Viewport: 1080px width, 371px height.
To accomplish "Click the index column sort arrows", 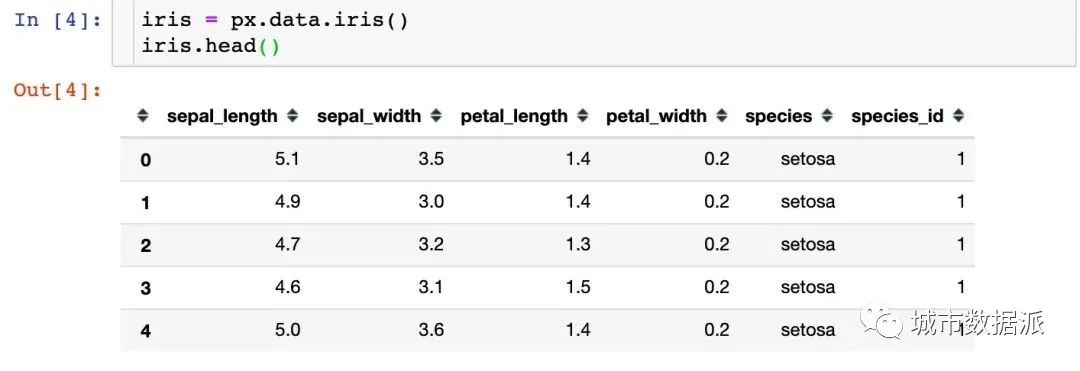I will coord(143,116).
